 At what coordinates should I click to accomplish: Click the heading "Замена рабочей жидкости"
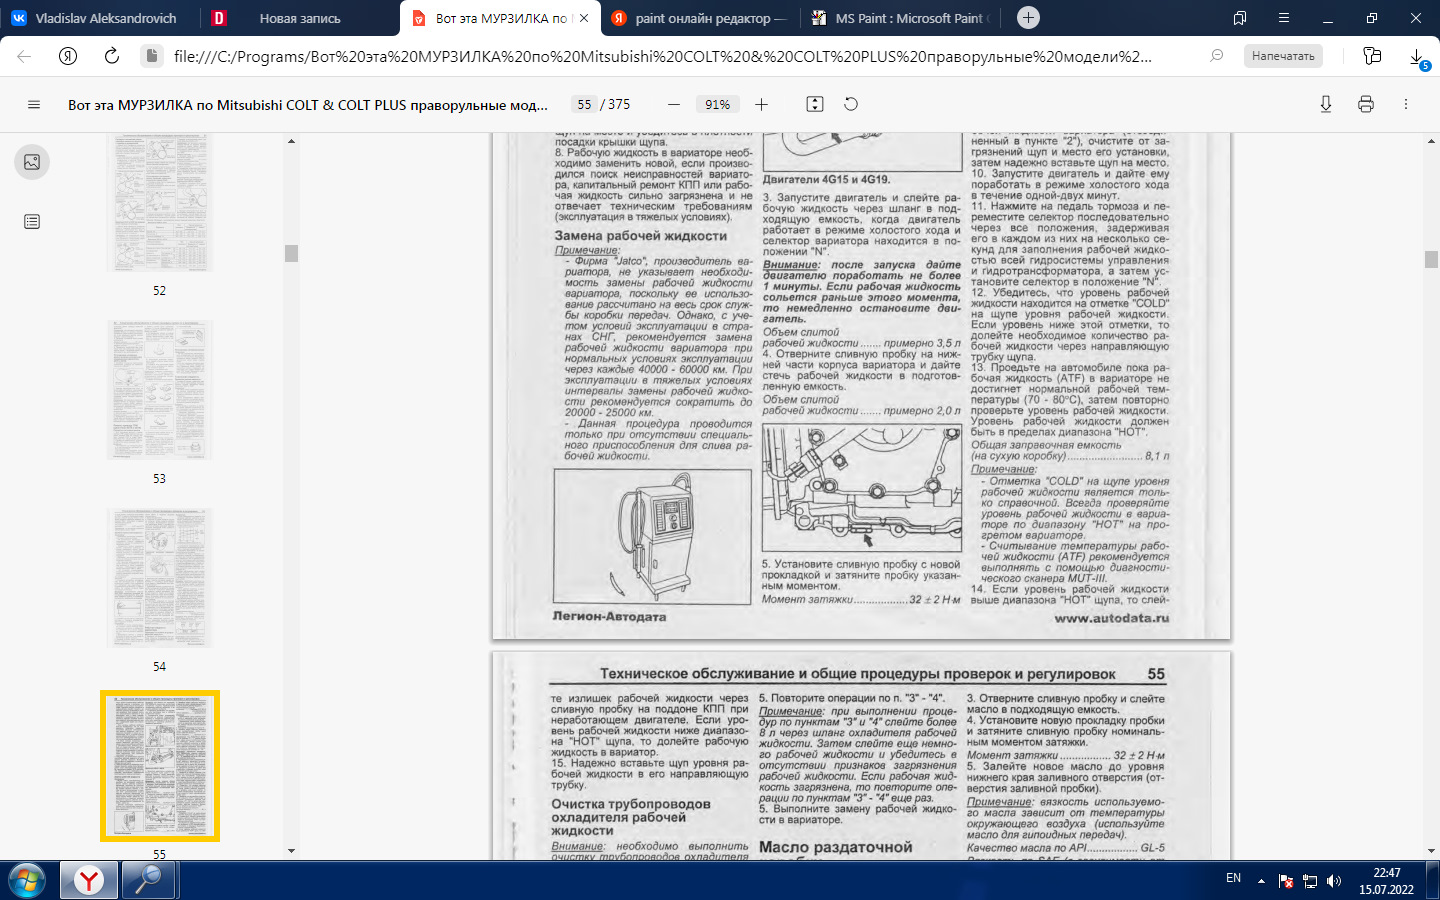pyautogui.click(x=641, y=236)
